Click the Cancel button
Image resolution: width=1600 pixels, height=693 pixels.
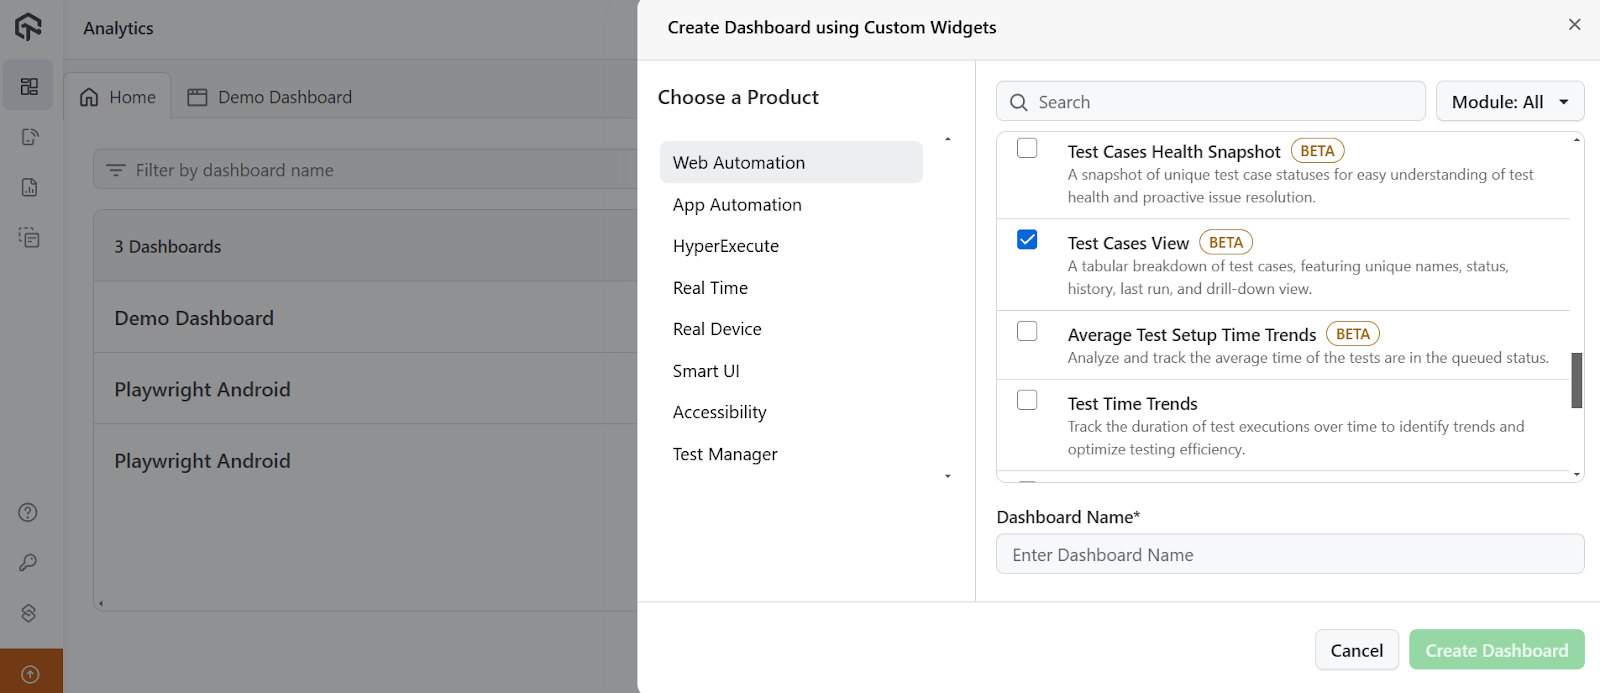(1357, 650)
